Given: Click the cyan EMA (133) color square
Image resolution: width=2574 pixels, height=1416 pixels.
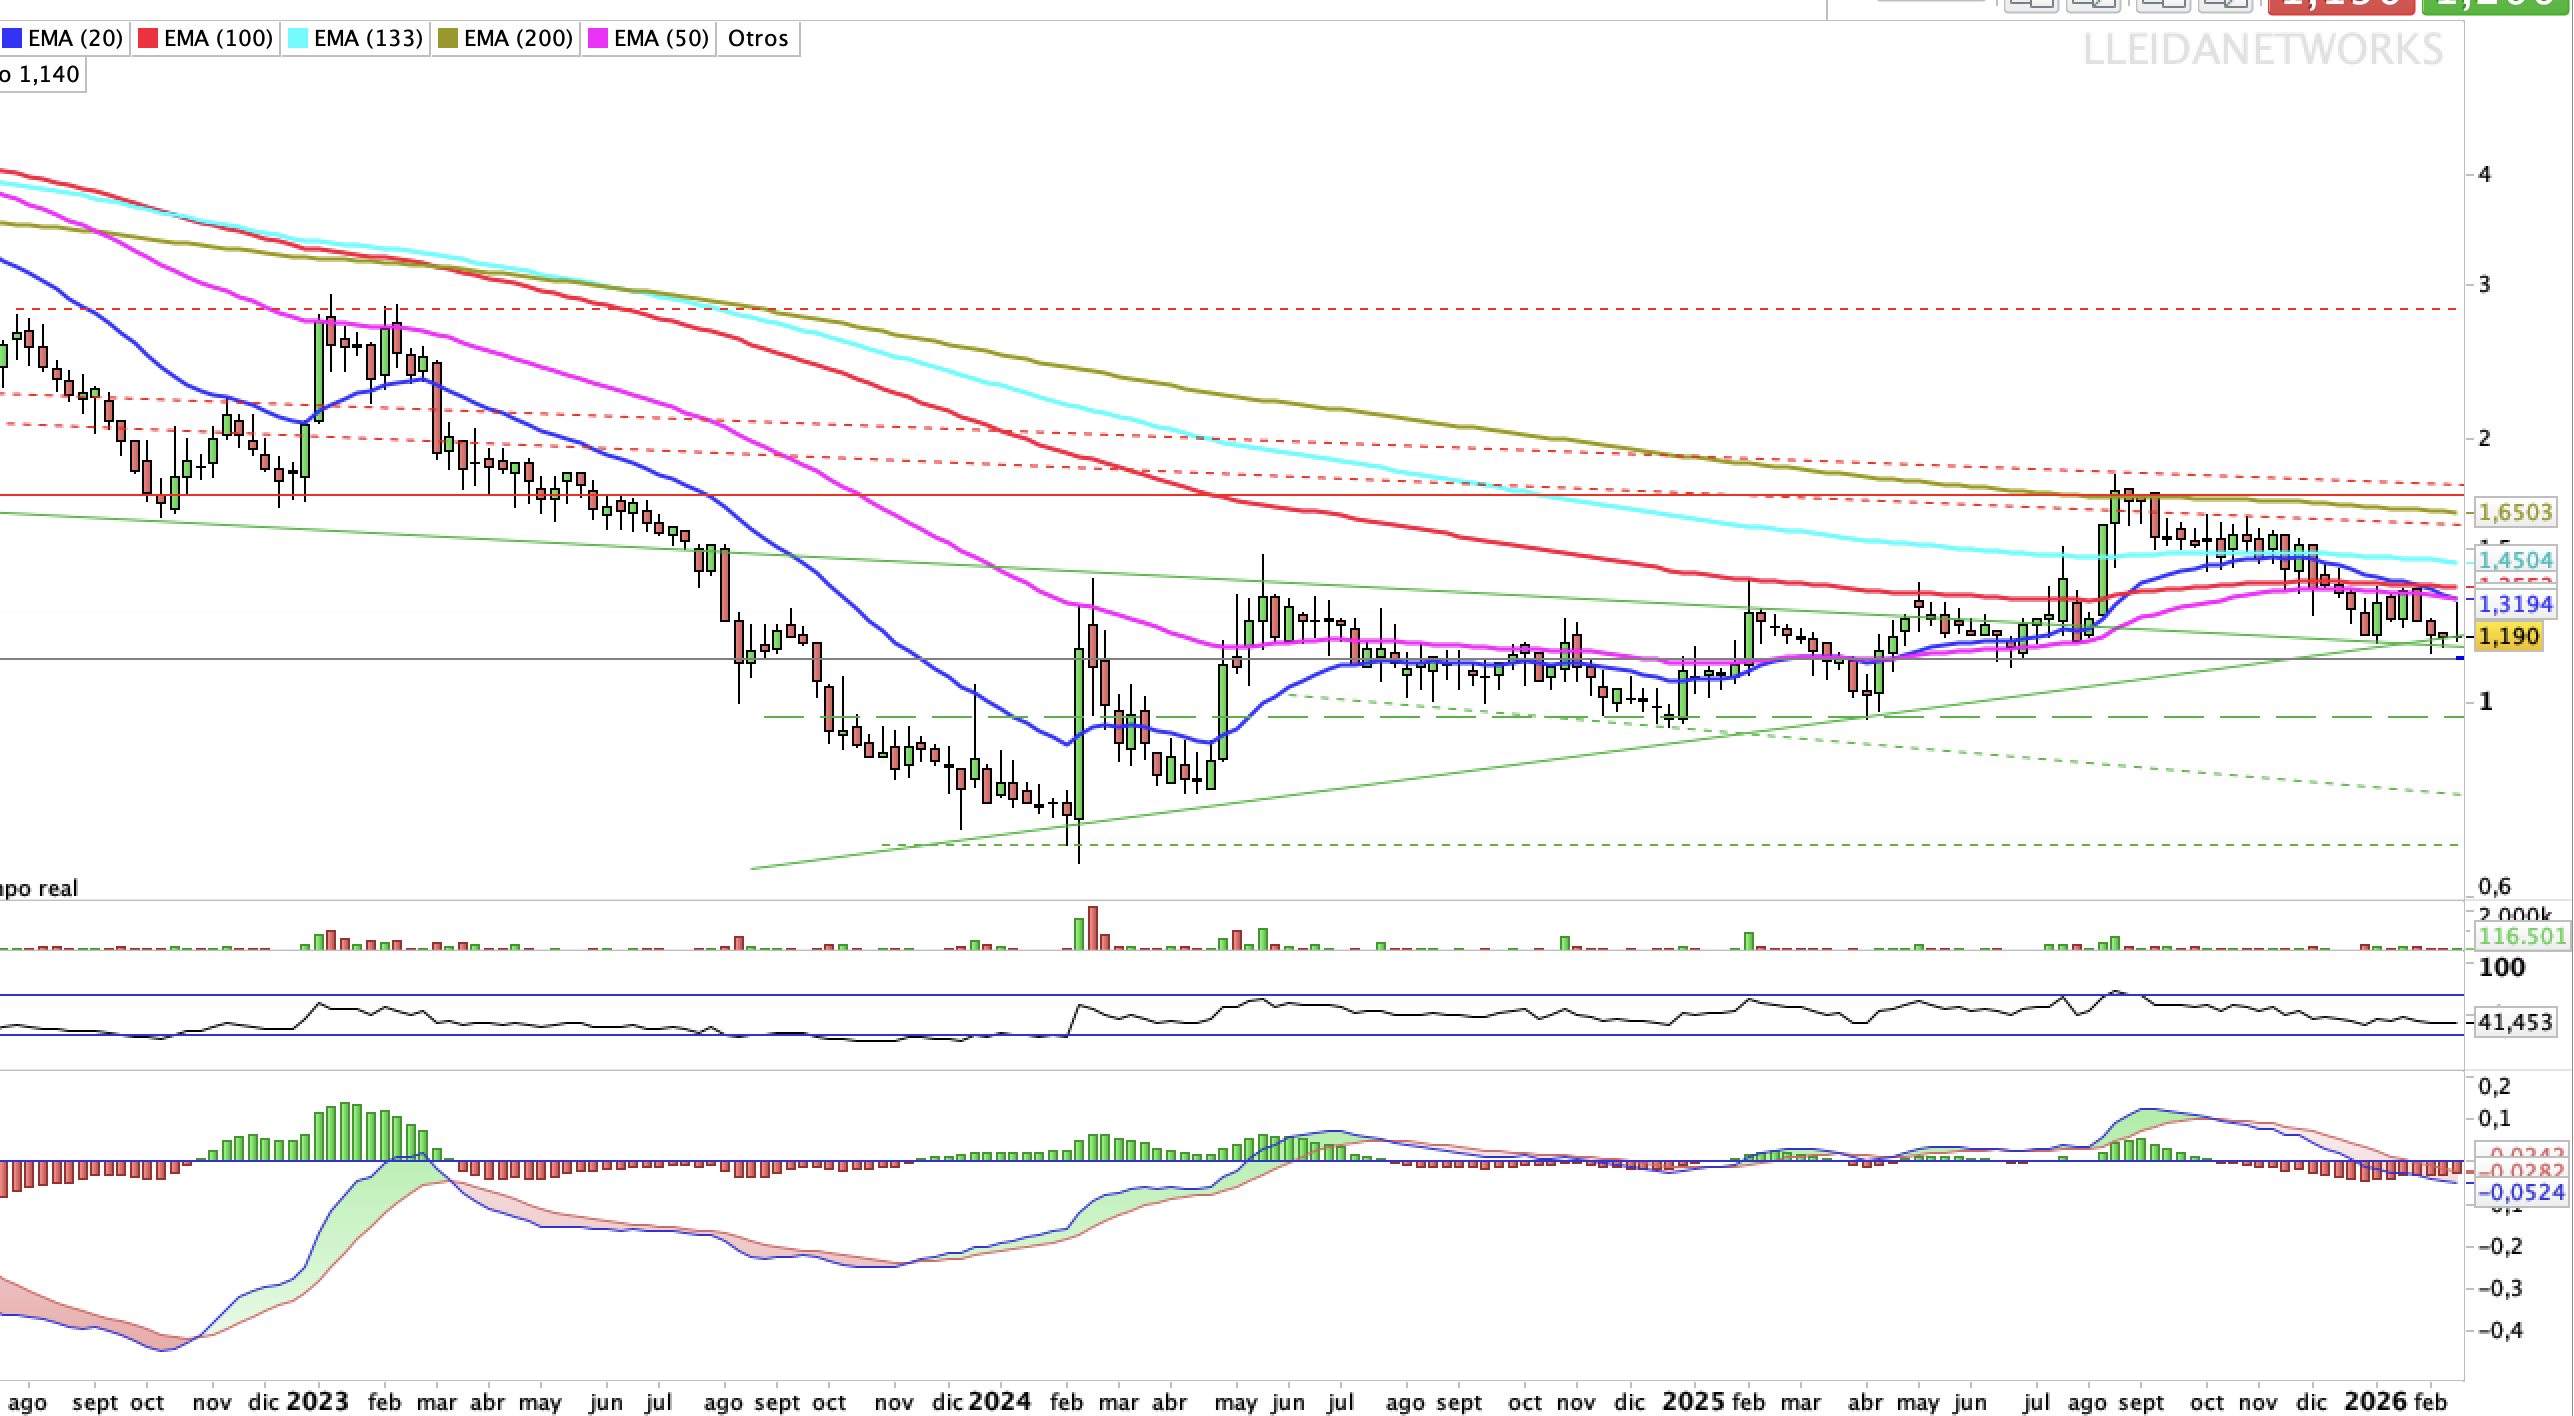Looking at the screenshot, I should [x=298, y=39].
